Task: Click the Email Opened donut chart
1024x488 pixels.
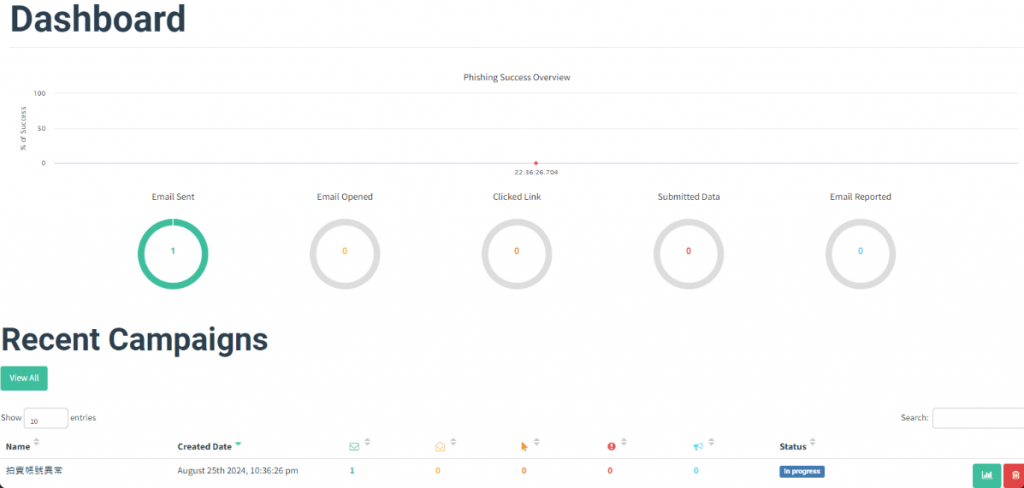Action: [345, 253]
